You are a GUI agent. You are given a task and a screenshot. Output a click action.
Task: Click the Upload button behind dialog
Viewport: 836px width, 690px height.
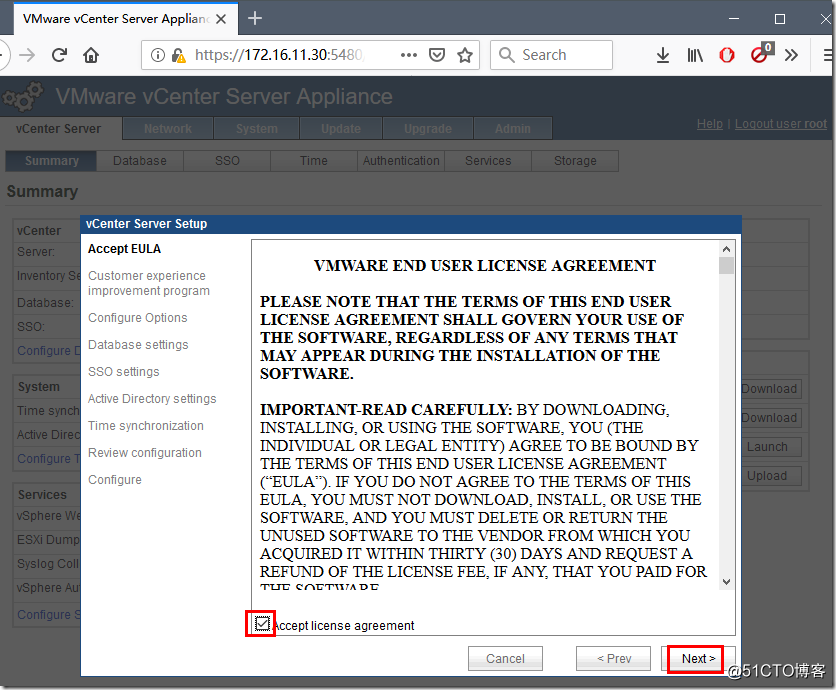click(x=771, y=476)
